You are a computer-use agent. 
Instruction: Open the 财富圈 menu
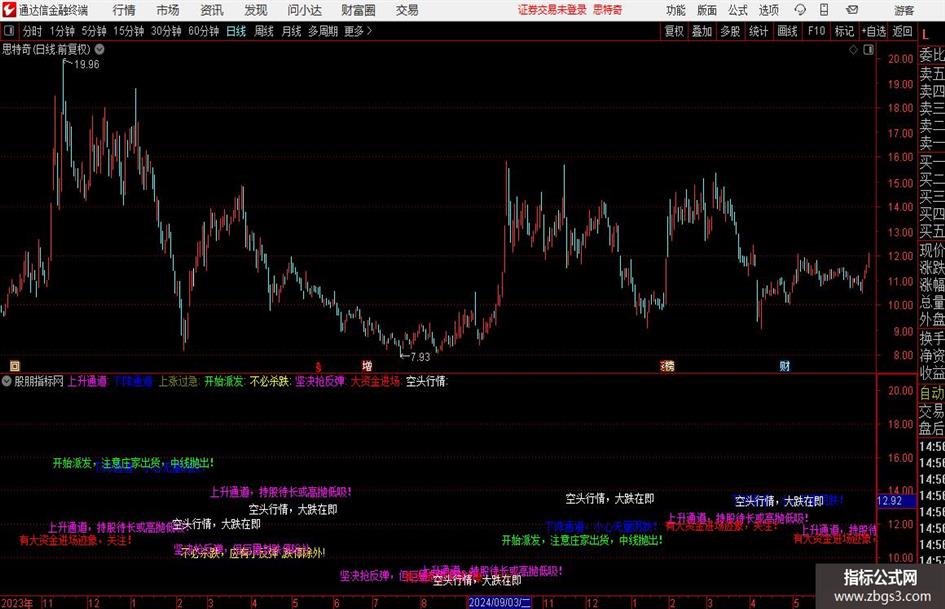[x=358, y=10]
